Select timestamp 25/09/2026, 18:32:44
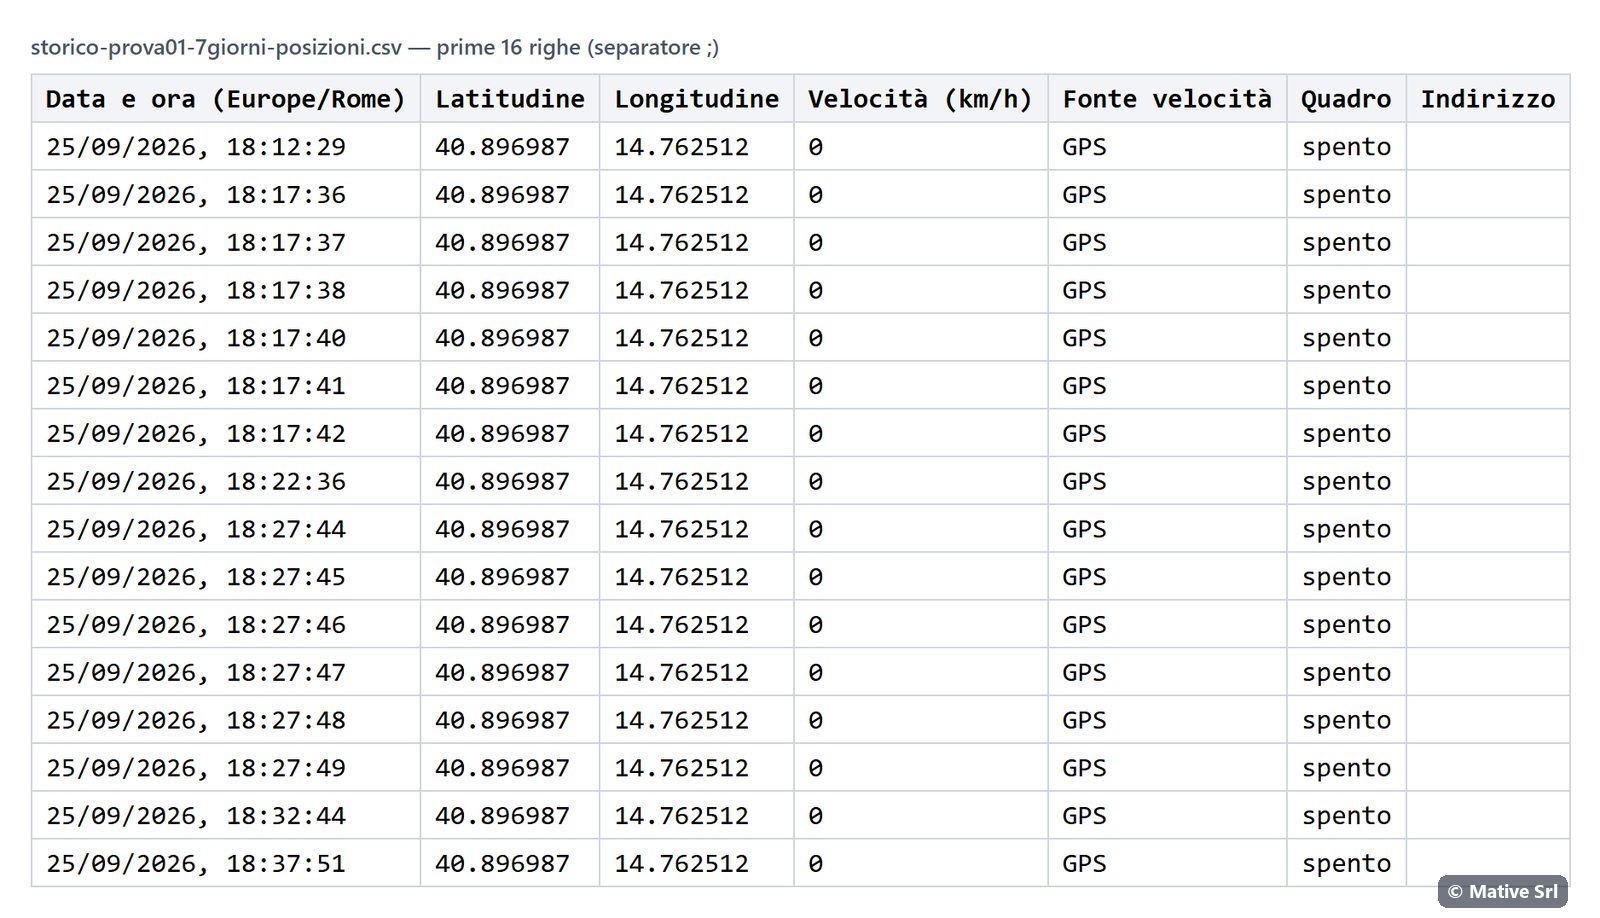1600x918 pixels. (196, 816)
